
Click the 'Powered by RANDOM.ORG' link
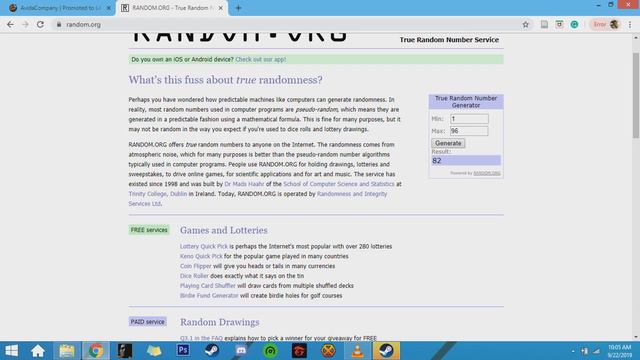tap(487, 173)
